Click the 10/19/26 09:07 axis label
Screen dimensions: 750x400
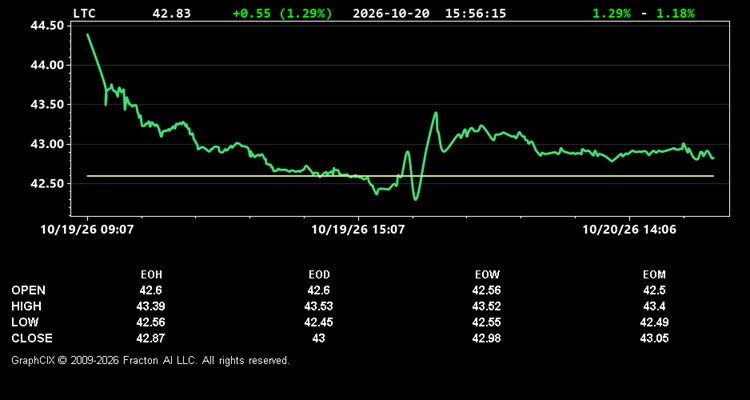(87, 230)
